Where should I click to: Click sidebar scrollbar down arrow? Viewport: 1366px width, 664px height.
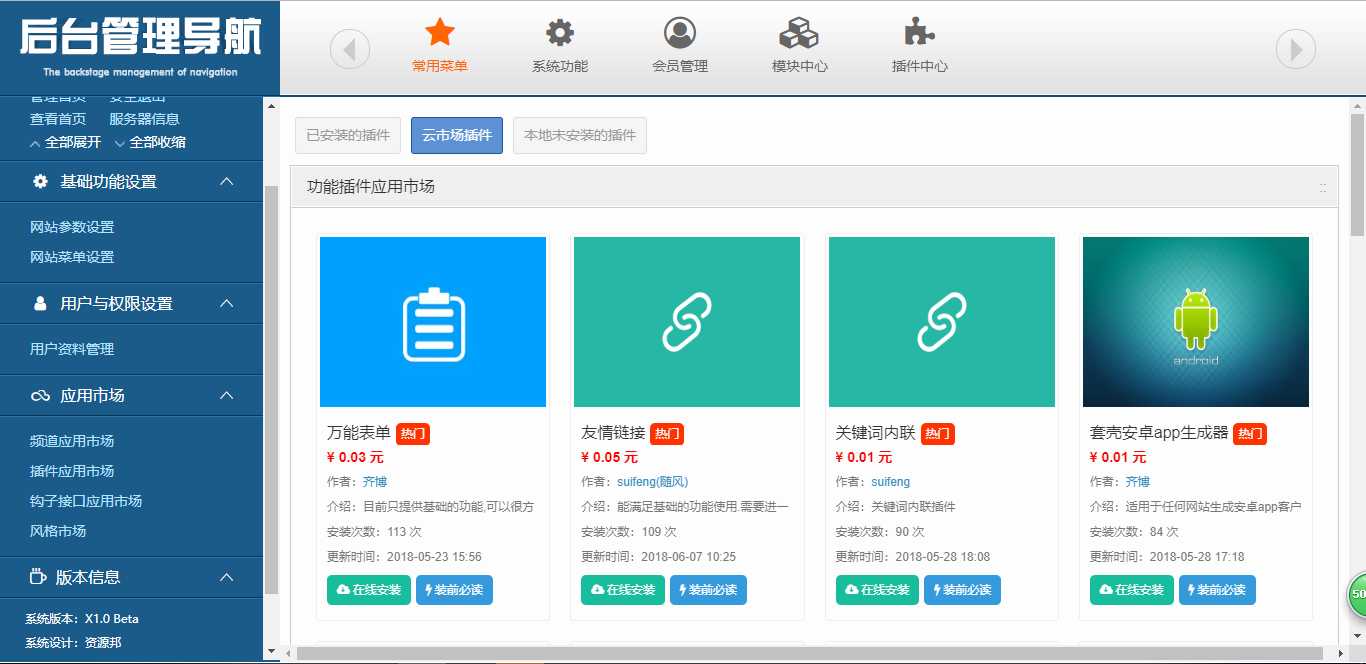pos(270,651)
